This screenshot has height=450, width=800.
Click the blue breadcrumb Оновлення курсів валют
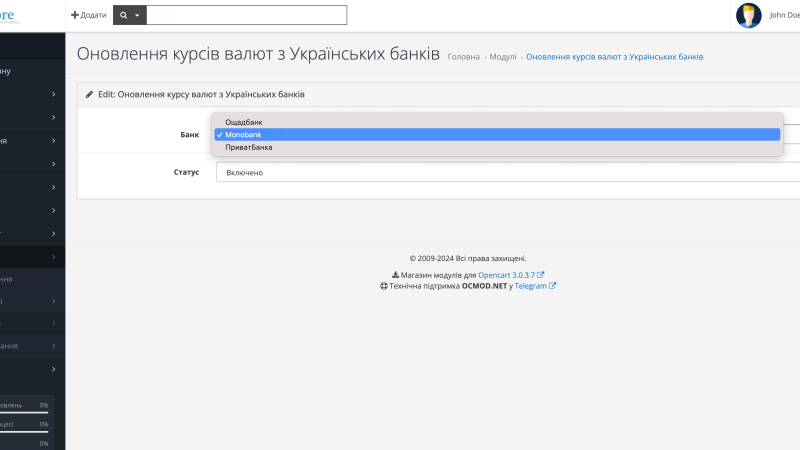[614, 57]
